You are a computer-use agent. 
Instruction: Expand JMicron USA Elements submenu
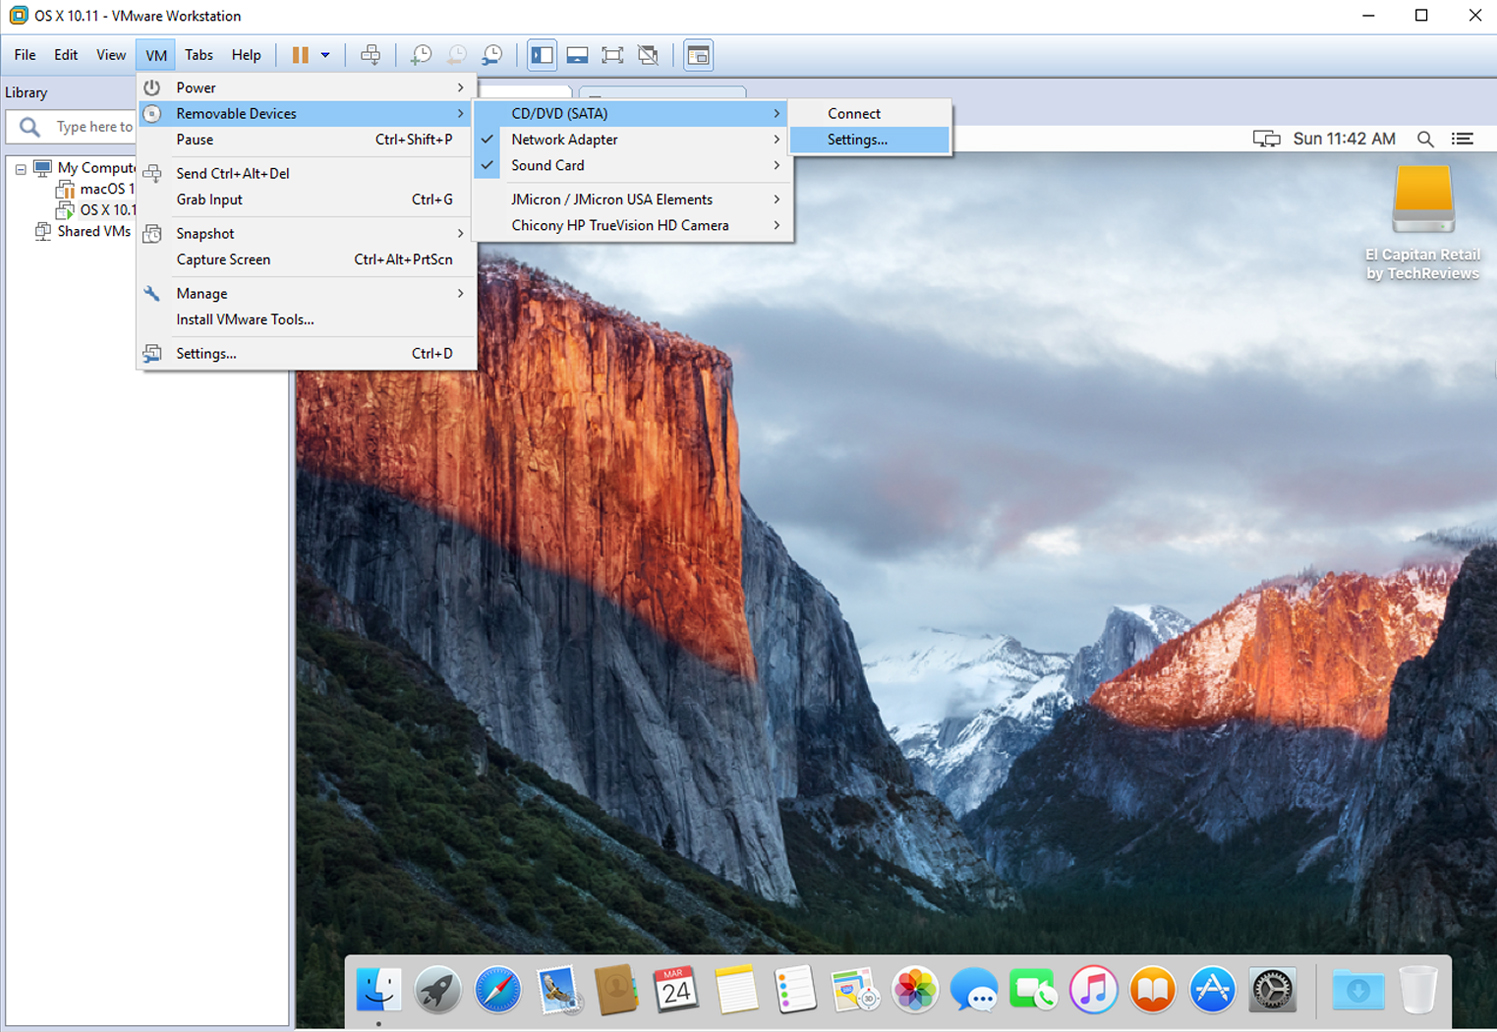click(x=632, y=199)
